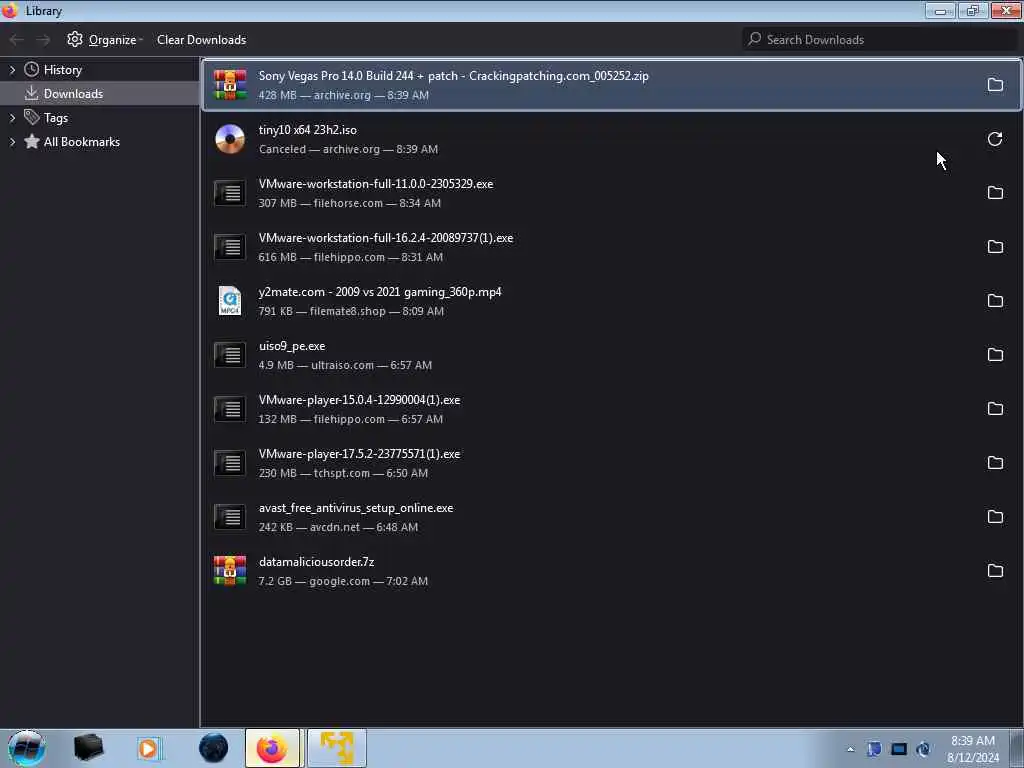Viewport: 1024px width, 768px height.
Task: Click the disc icon of tiny10 iso
Action: click(x=230, y=139)
